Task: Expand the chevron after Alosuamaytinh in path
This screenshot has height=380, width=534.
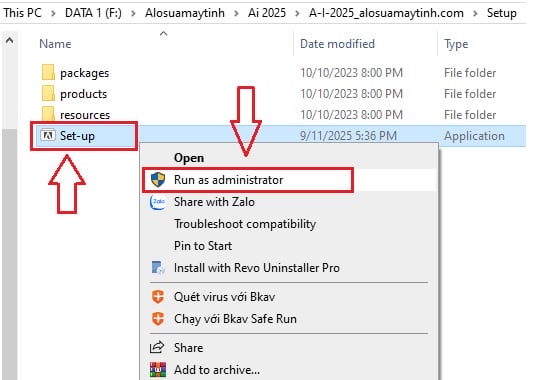Action: point(236,13)
